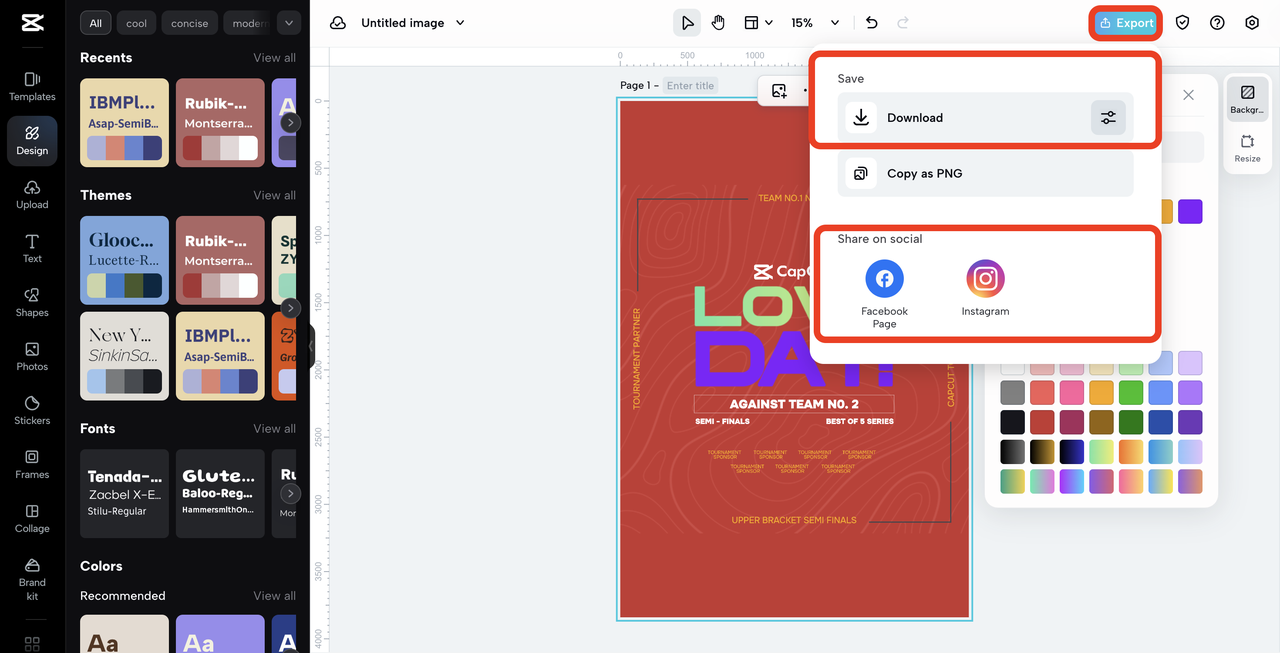Viewport: 1280px width, 653px height.
Task: Select the pointer selection tool
Action: 687,23
